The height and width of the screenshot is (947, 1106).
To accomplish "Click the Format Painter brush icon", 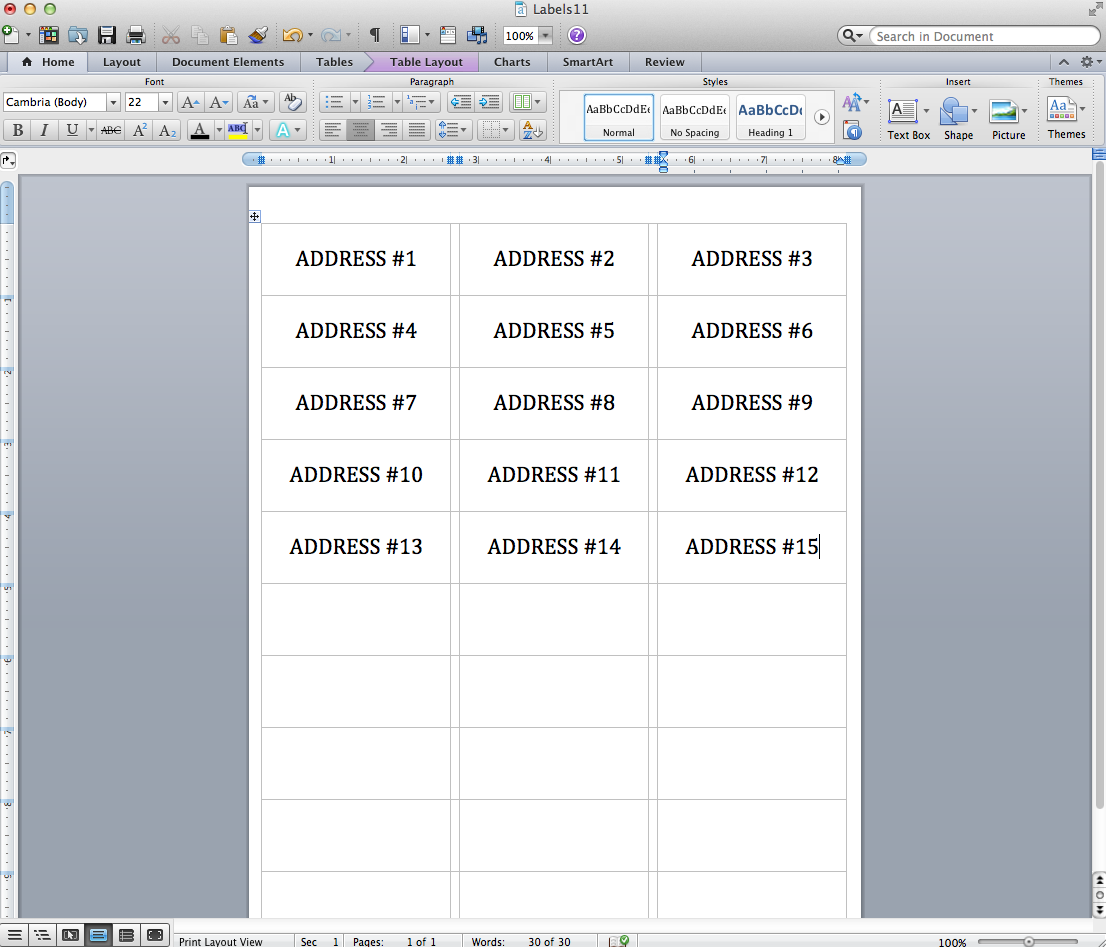I will [258, 35].
